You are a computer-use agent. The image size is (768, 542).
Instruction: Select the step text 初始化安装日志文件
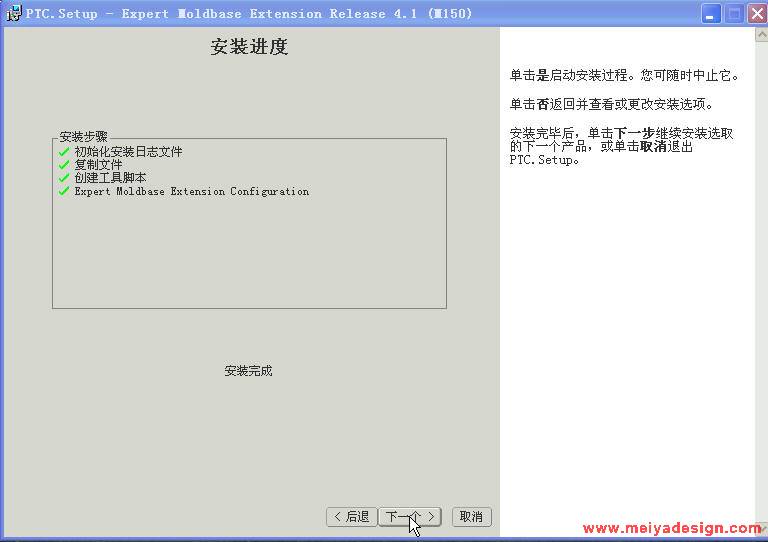128,152
